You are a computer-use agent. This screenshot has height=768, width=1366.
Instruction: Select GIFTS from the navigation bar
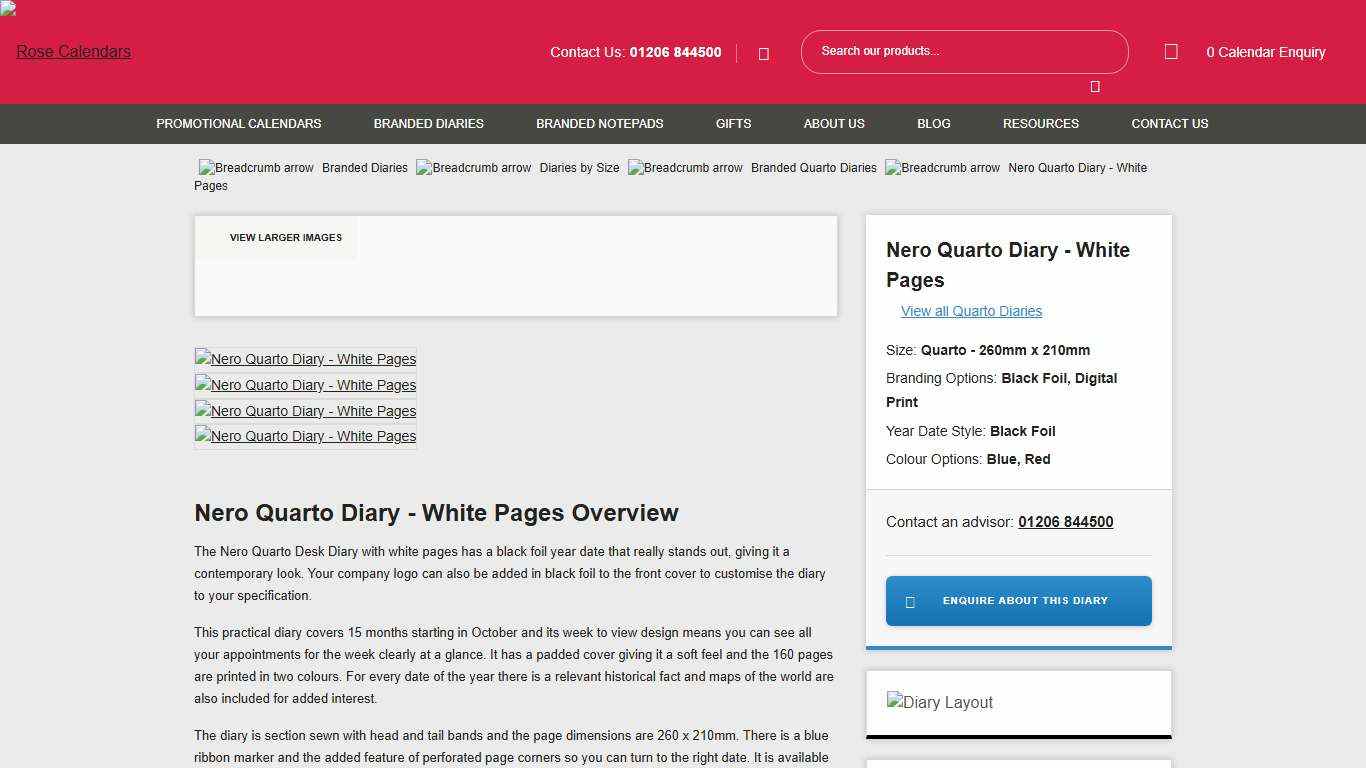tap(733, 123)
